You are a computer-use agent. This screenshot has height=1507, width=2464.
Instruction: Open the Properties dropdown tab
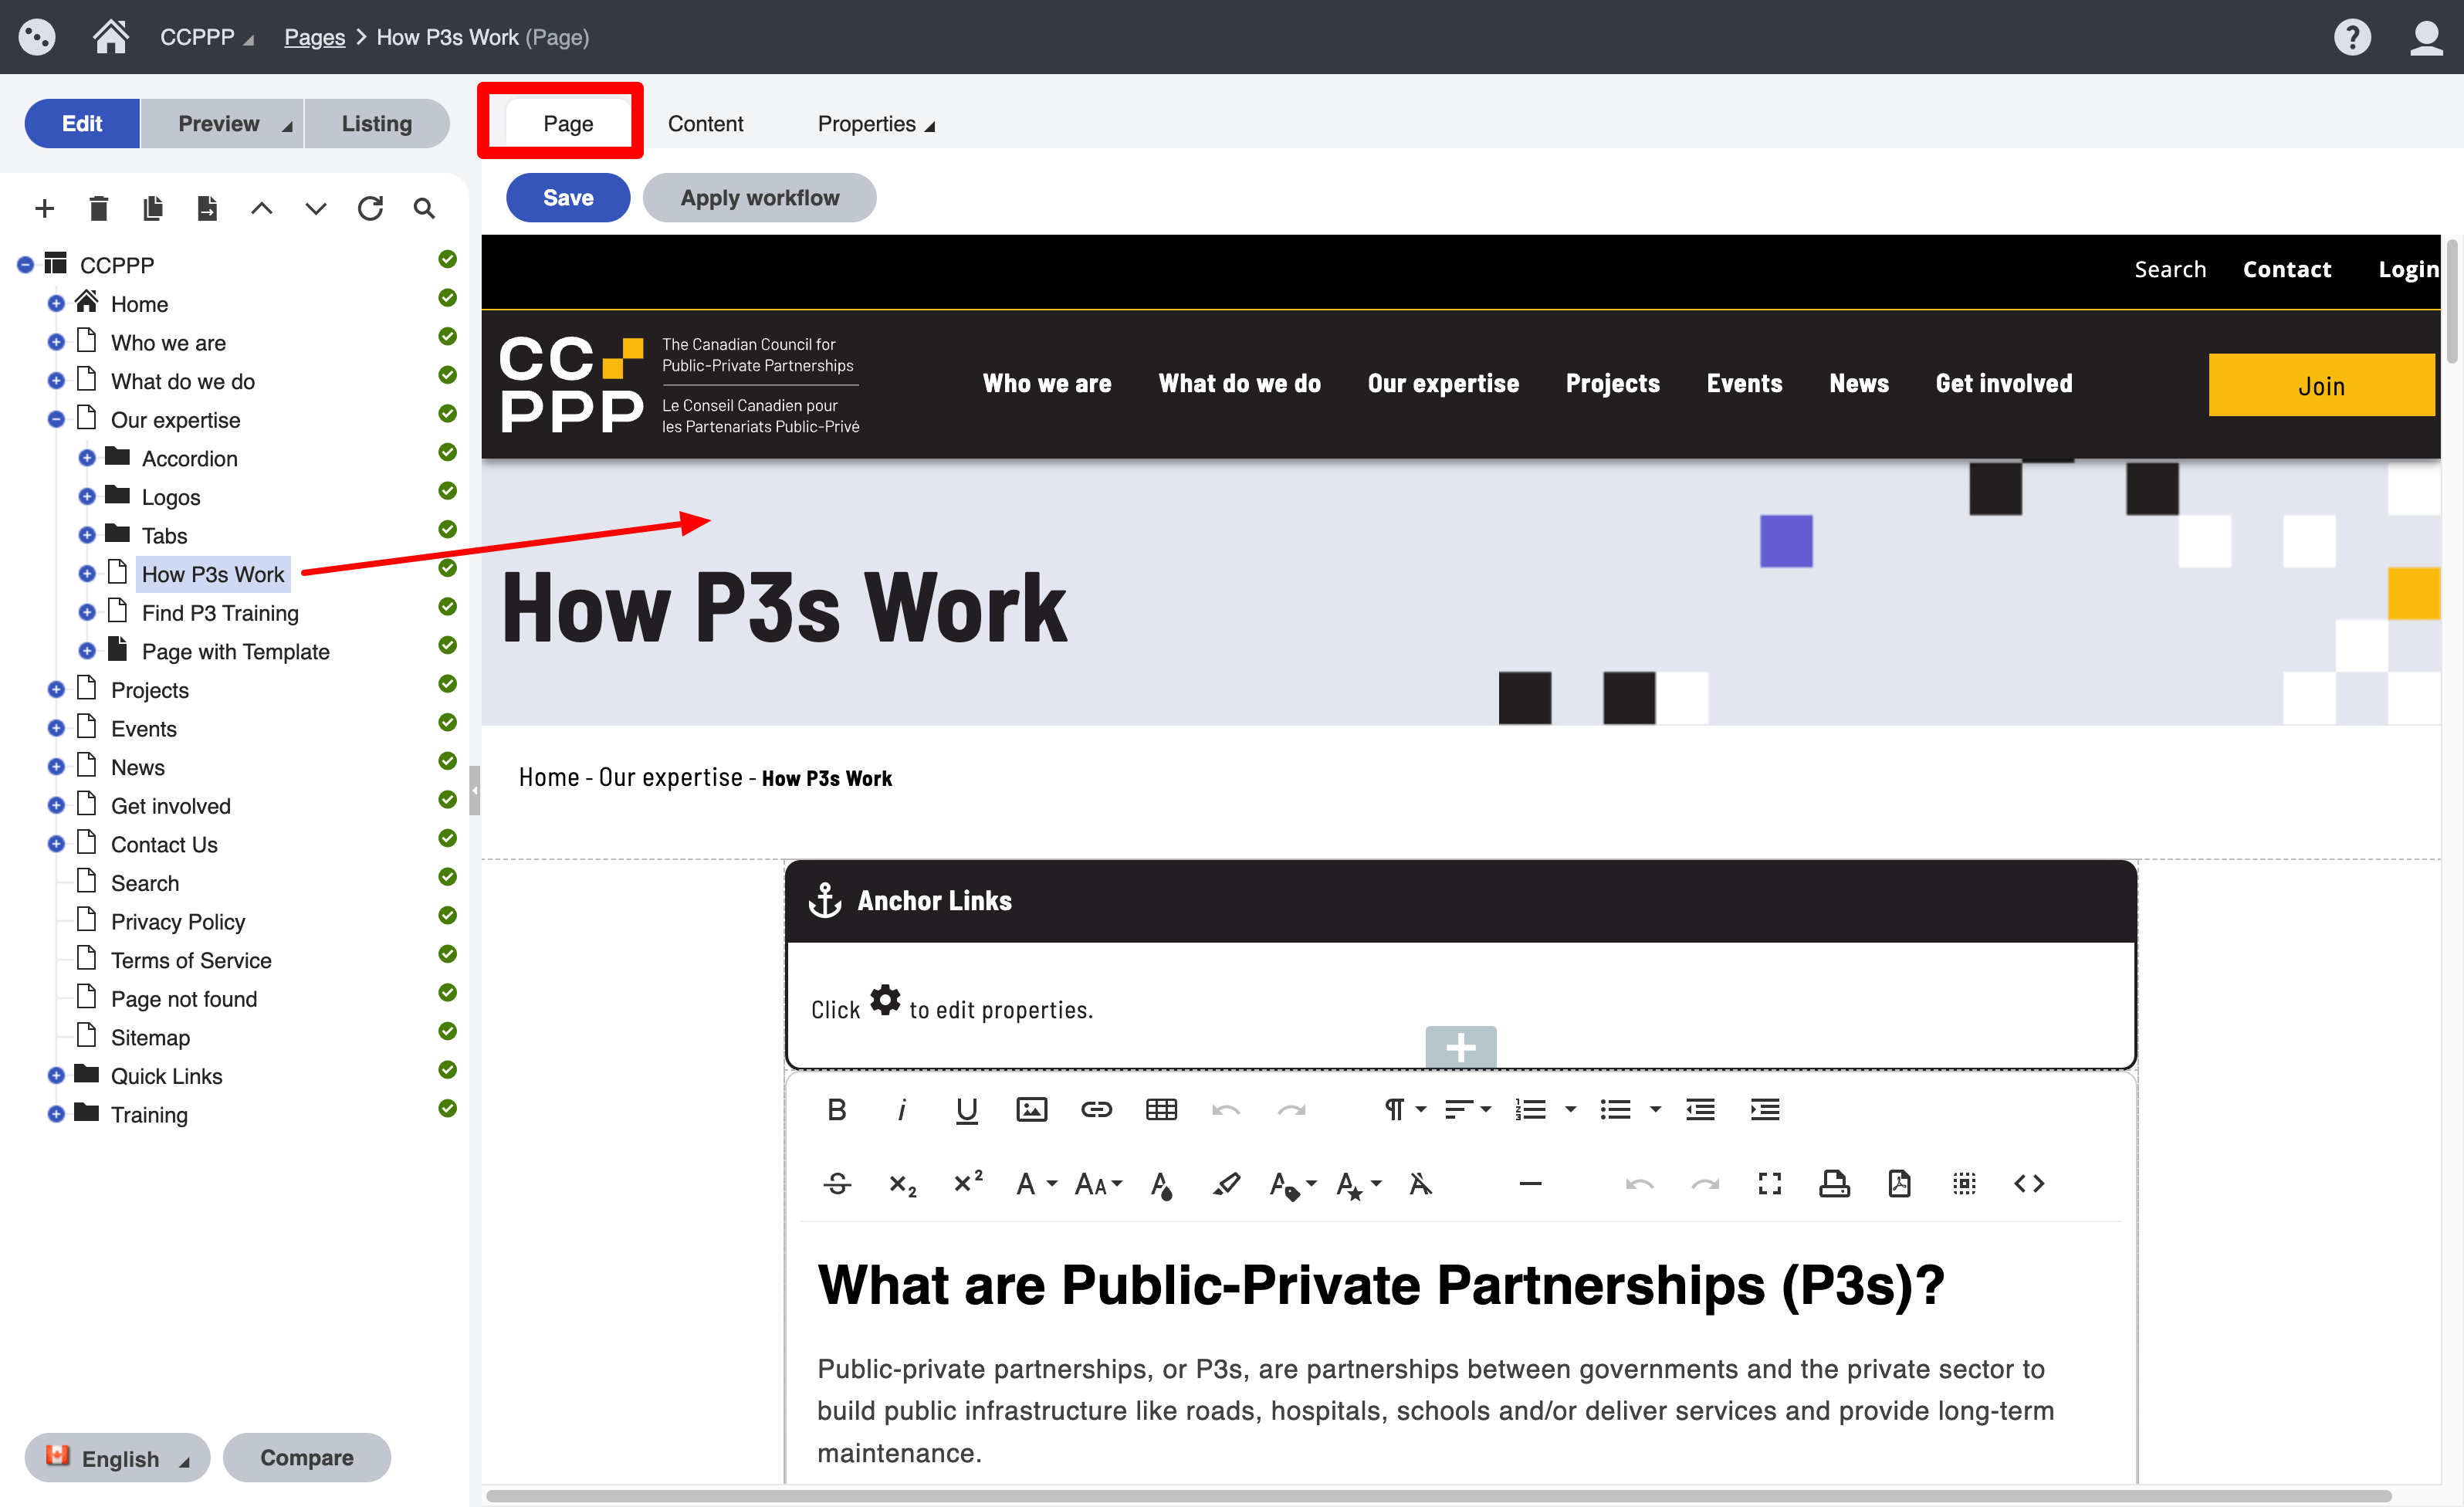click(x=876, y=124)
